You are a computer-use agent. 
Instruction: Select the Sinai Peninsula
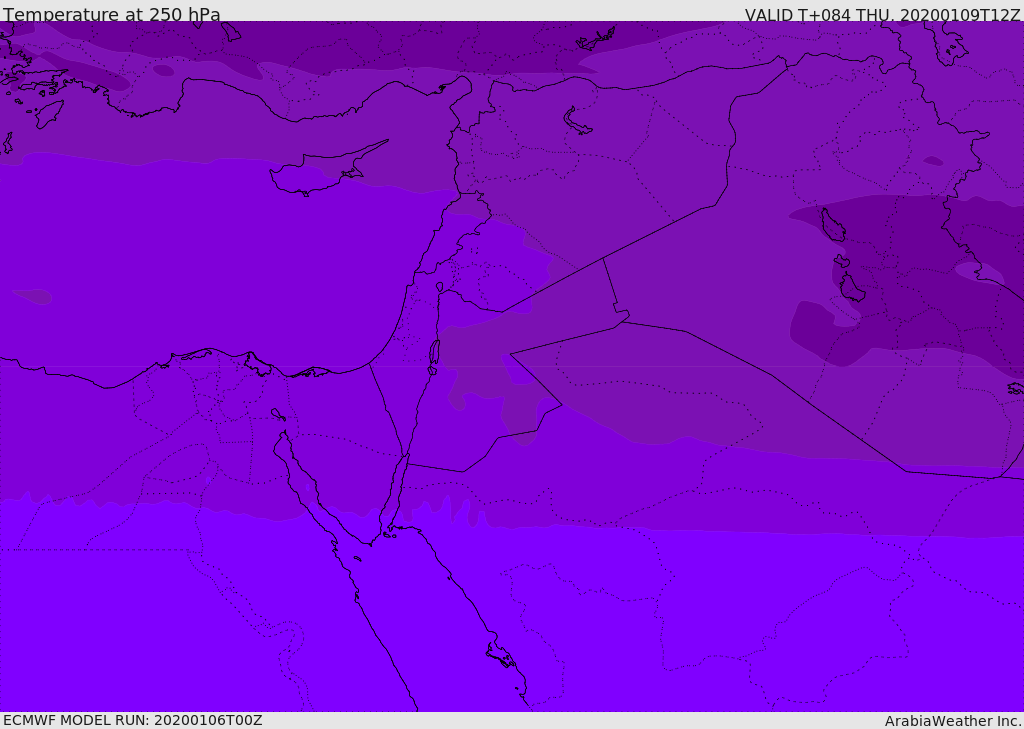coord(340,440)
